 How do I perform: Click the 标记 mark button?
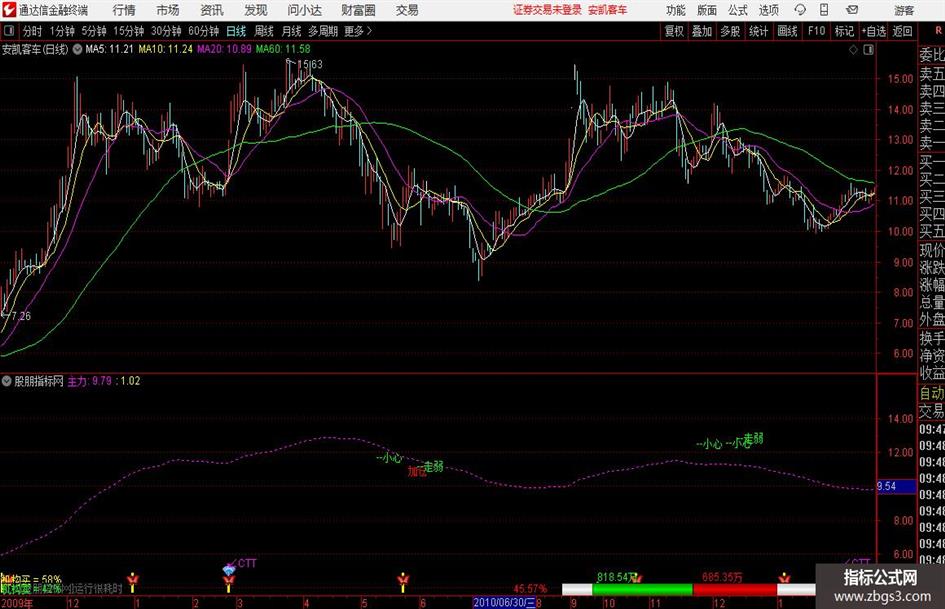click(x=844, y=31)
